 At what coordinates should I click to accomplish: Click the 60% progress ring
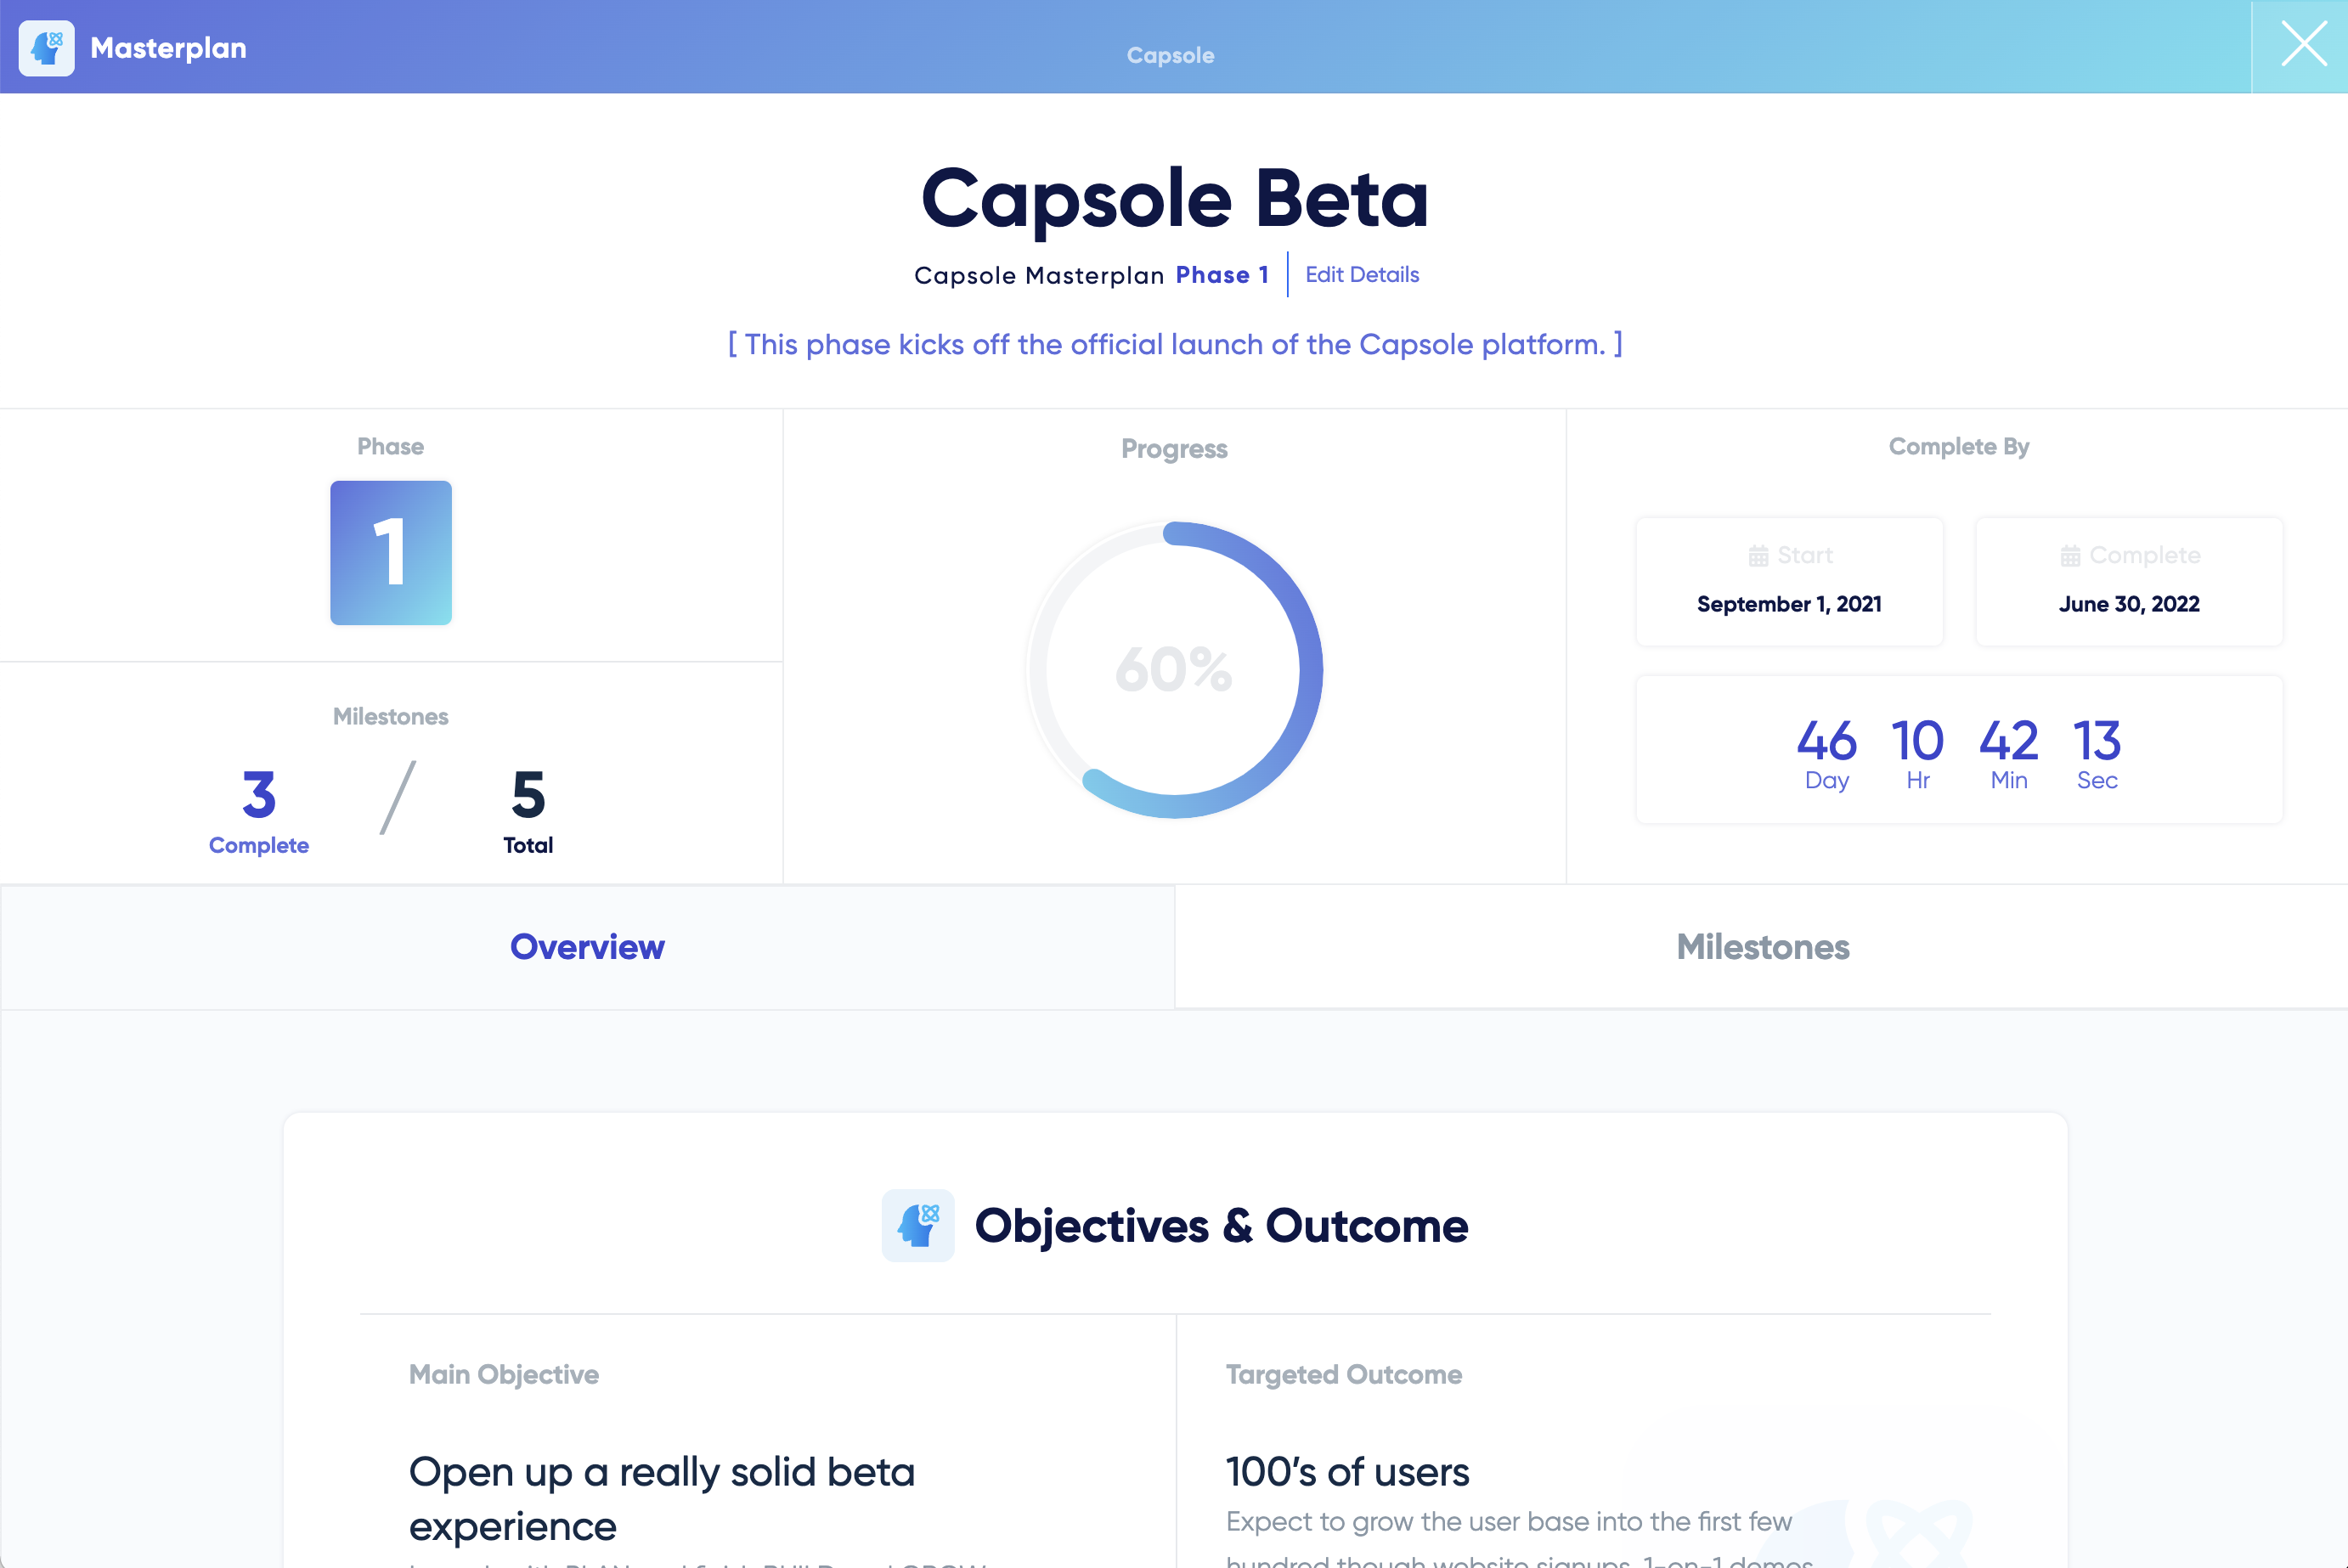pos(1174,669)
